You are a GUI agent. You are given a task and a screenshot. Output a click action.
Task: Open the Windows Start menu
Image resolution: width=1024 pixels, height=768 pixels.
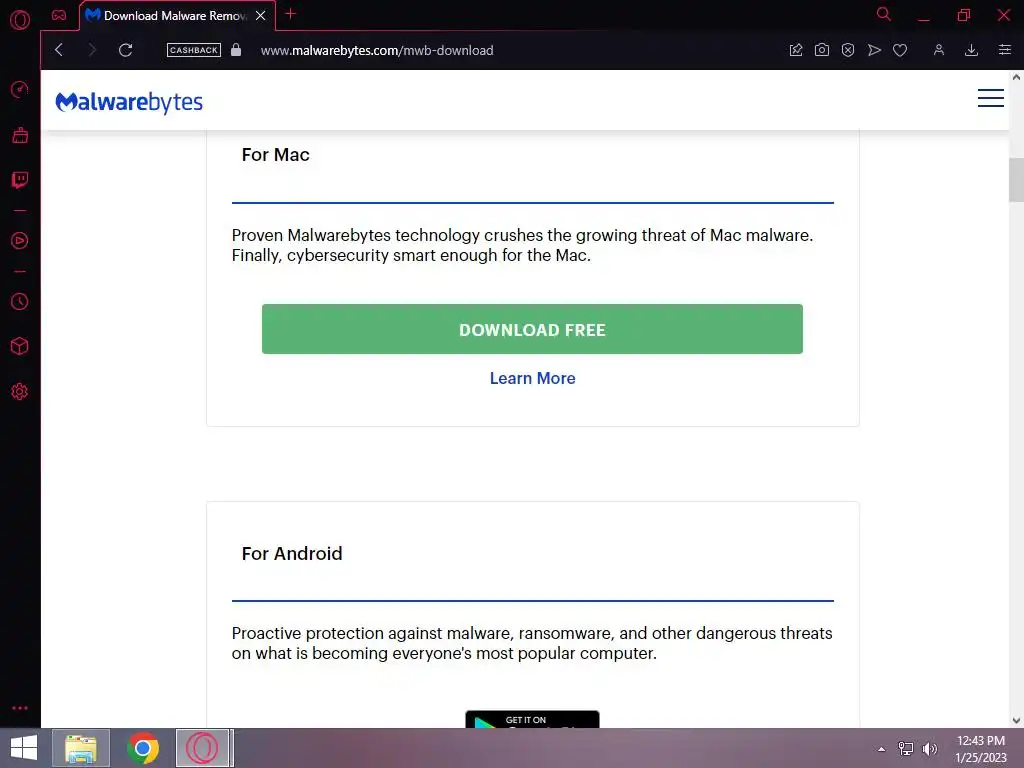24,748
